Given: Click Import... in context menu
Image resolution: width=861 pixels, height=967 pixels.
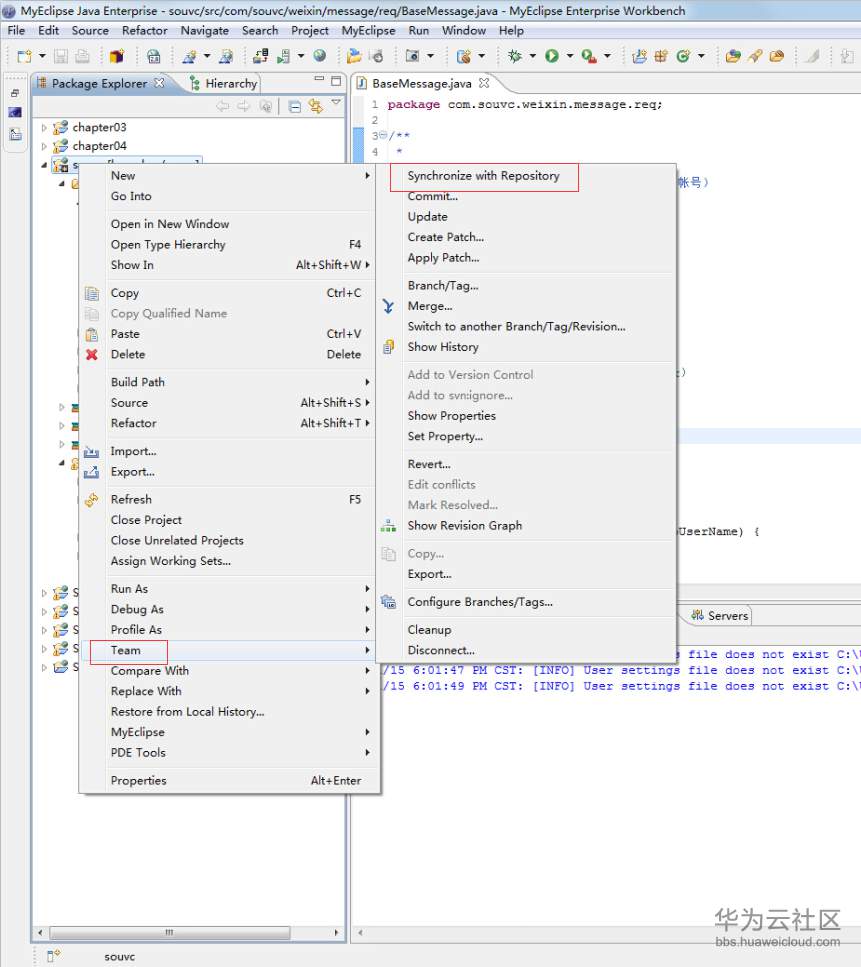Looking at the screenshot, I should click(x=229, y=451).
